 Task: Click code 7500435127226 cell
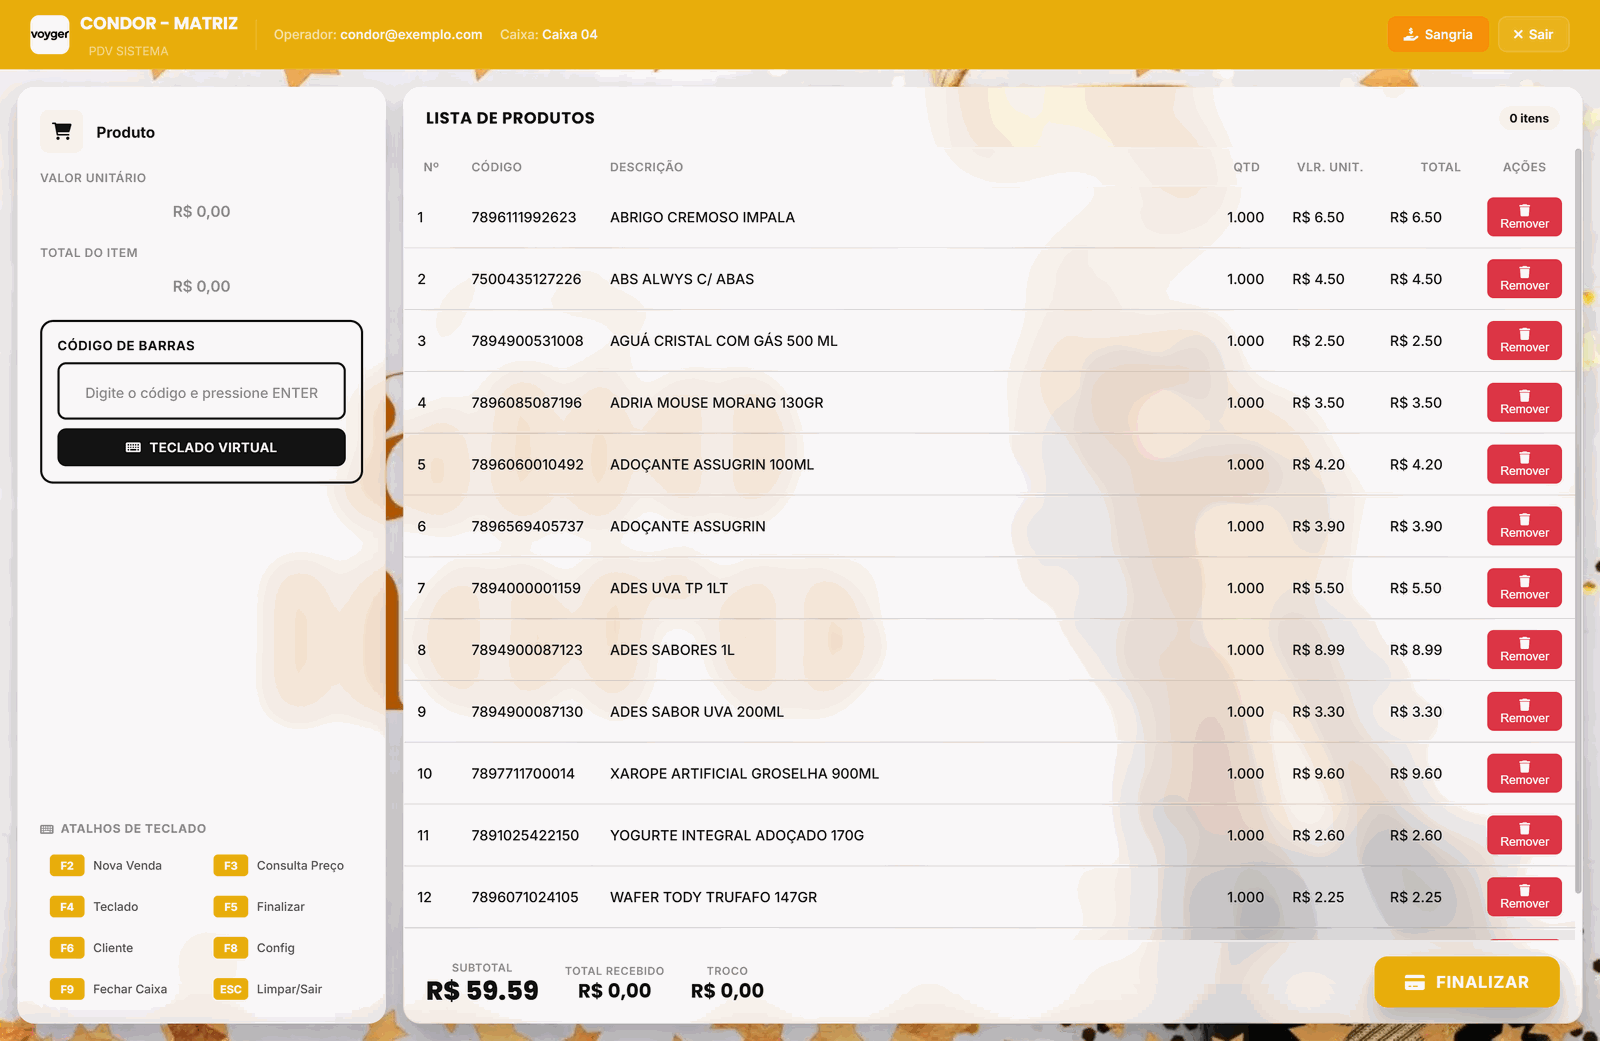click(x=526, y=279)
